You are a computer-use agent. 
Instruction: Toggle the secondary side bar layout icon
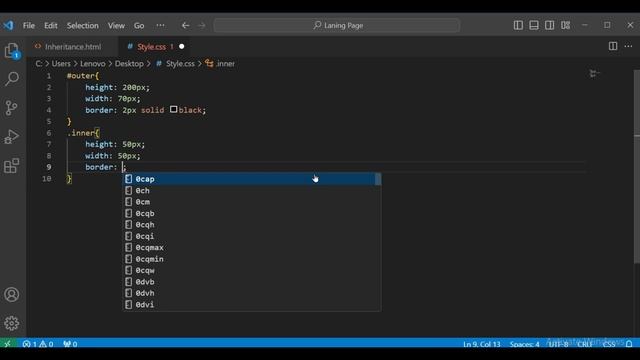click(x=549, y=25)
